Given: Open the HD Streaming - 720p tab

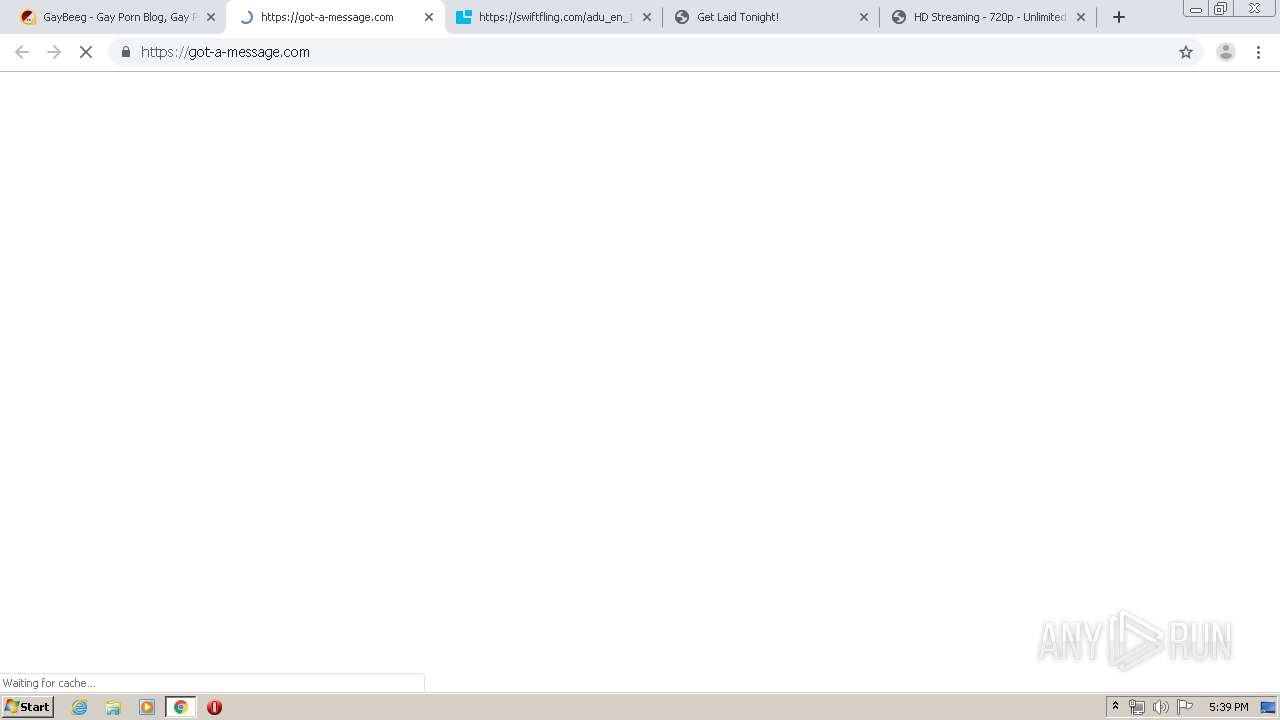Looking at the screenshot, I should point(990,17).
